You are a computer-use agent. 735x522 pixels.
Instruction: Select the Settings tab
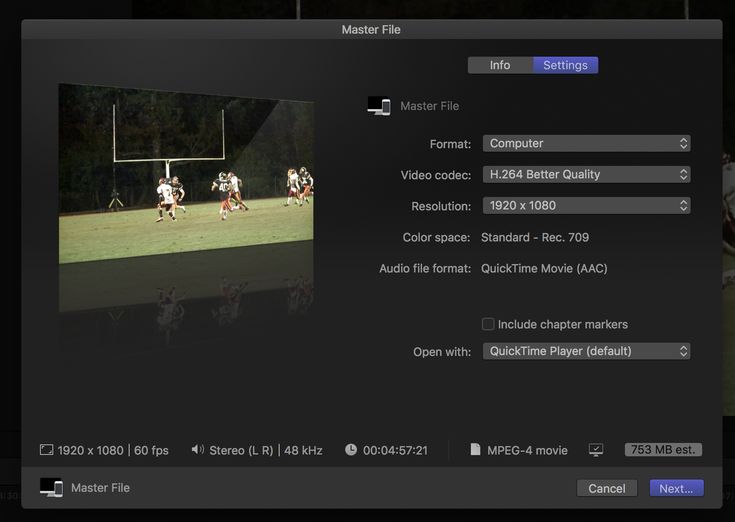(565, 65)
